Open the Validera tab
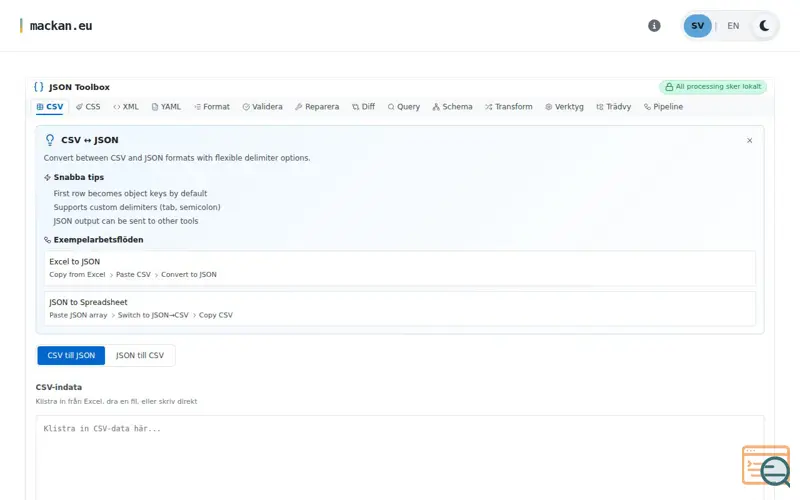Screen dimensions: 800x500 pos(262,107)
